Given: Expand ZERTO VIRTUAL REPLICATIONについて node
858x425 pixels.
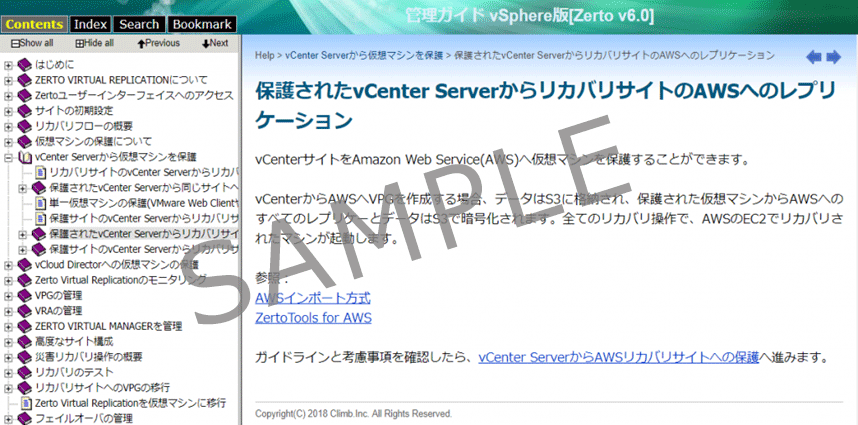Looking at the screenshot, I should click(x=8, y=80).
